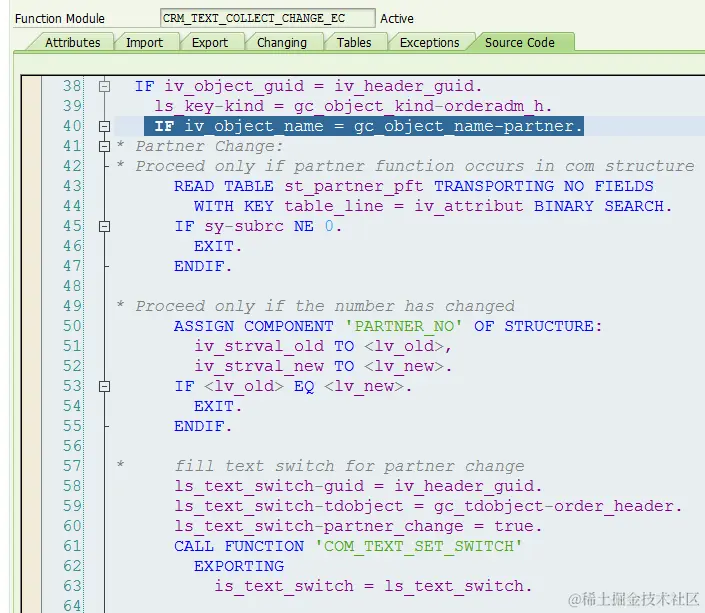The image size is (705, 613).
Task: Click the 'WITH KEY table_line = iv_attribut' line
Action: pyautogui.click(x=433, y=206)
